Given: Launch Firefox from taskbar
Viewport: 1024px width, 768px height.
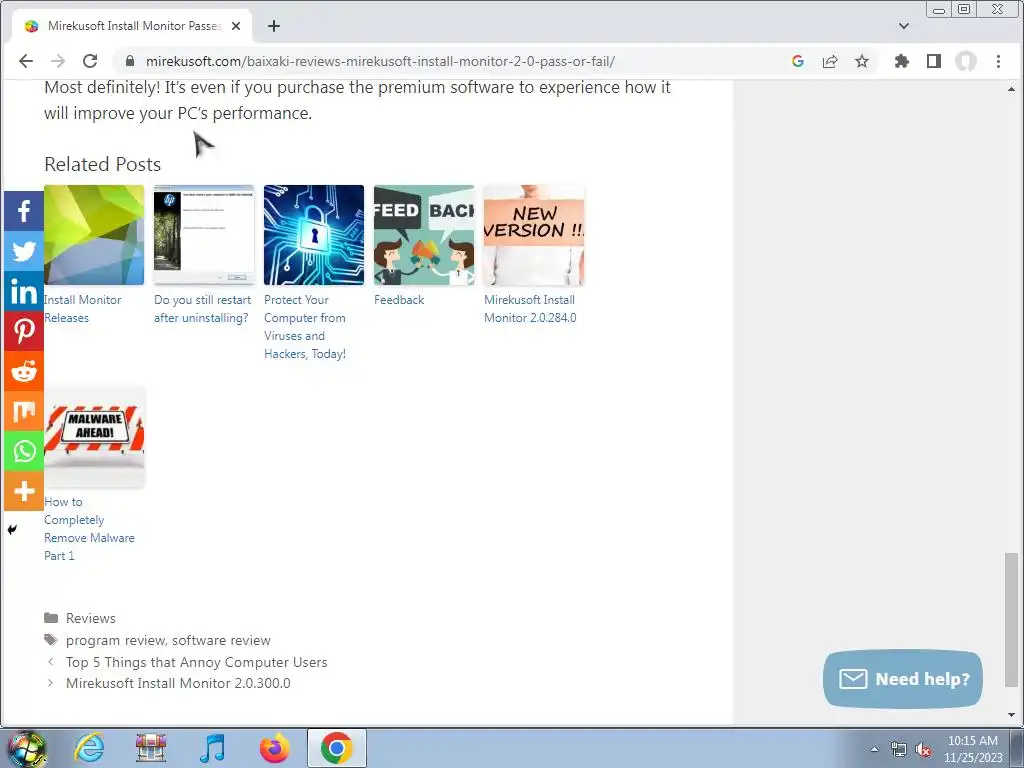Looking at the screenshot, I should click(274, 748).
